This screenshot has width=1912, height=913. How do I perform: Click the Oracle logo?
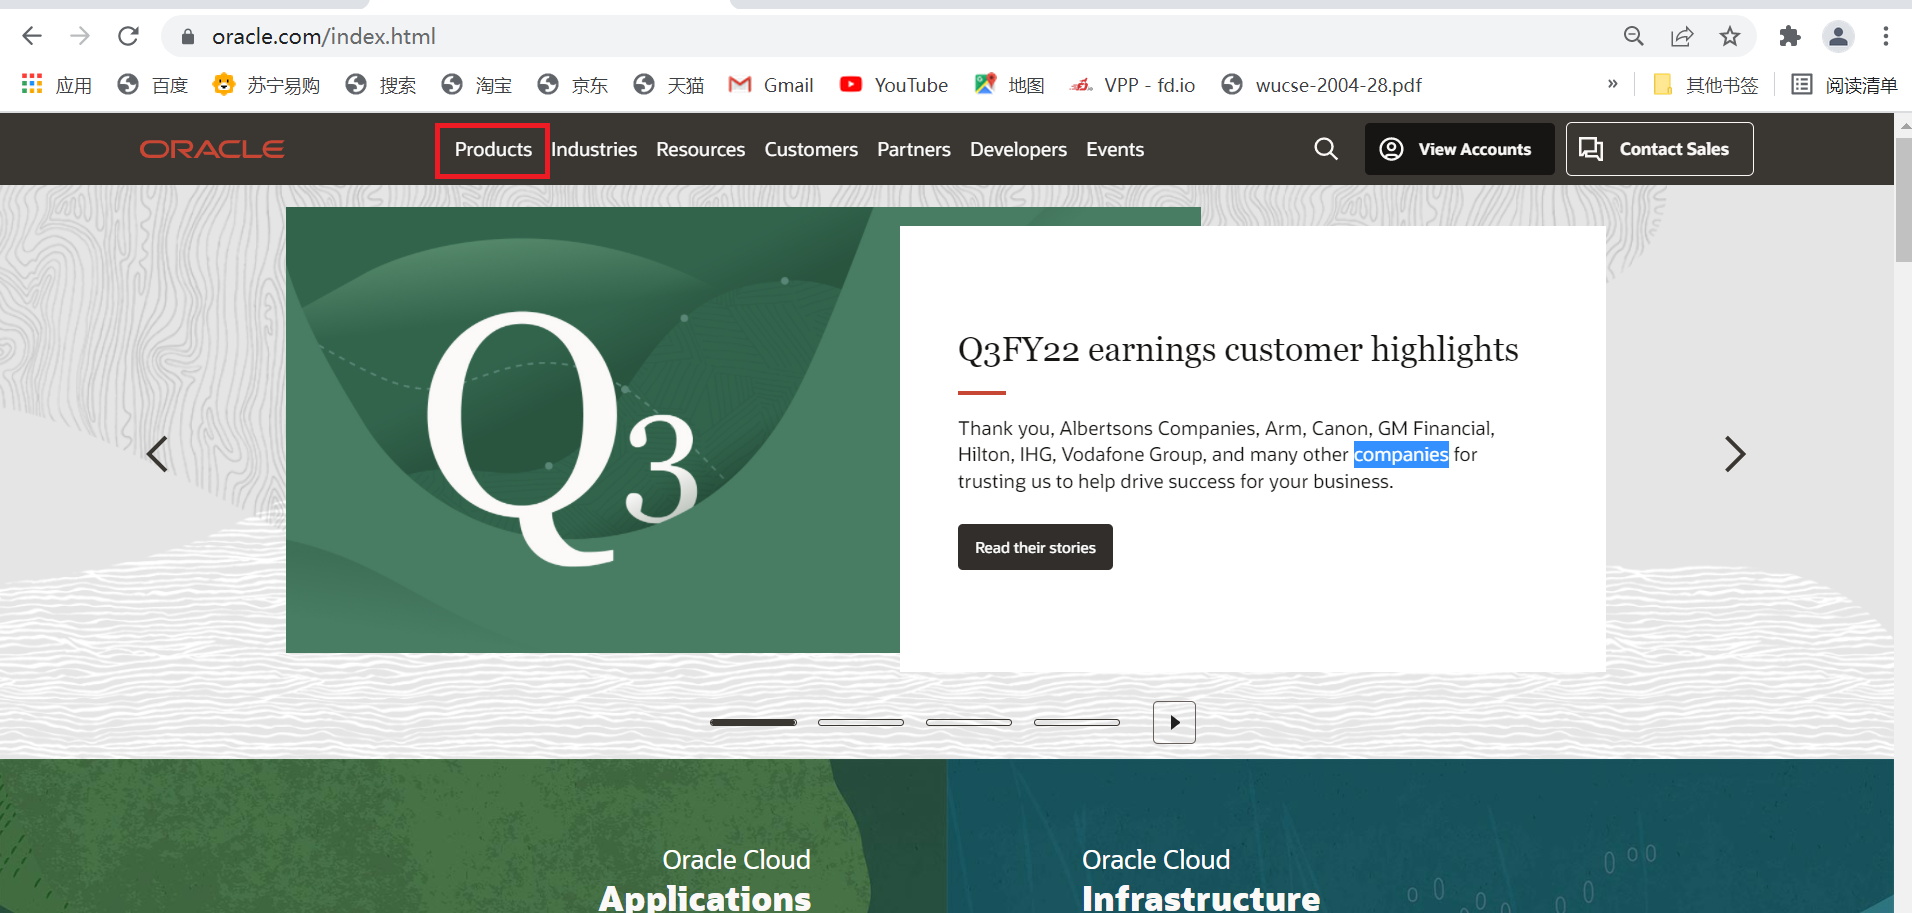pyautogui.click(x=212, y=149)
